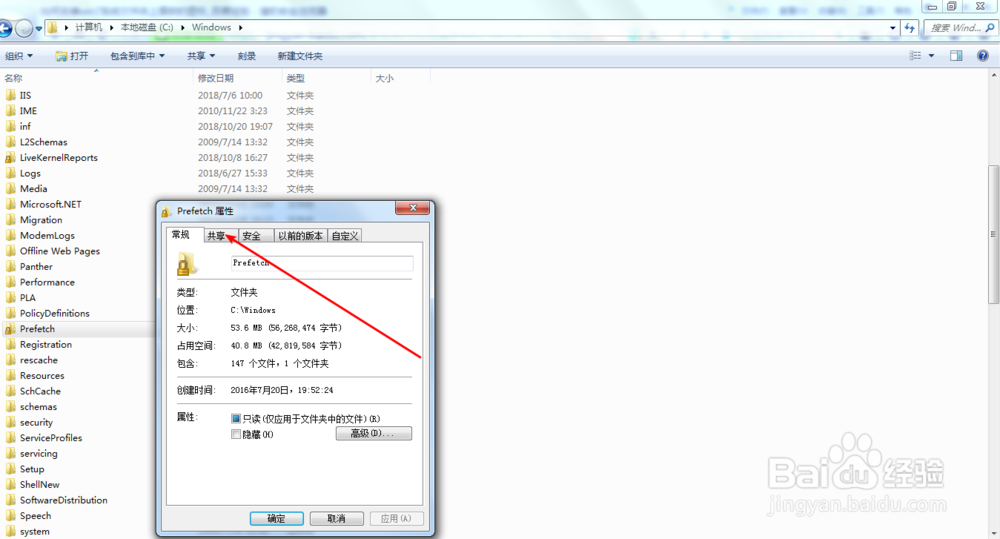Toggle the 隐藏 hidden checkbox

click(236, 434)
